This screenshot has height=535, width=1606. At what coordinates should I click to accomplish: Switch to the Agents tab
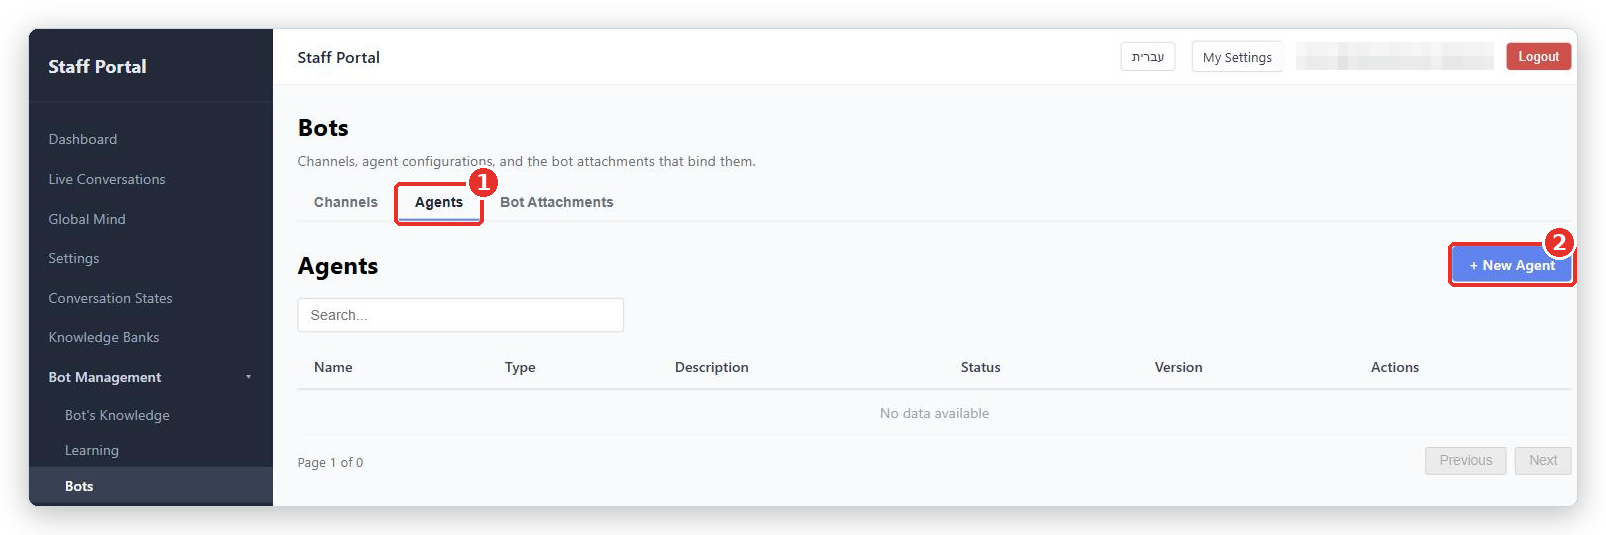click(x=439, y=202)
